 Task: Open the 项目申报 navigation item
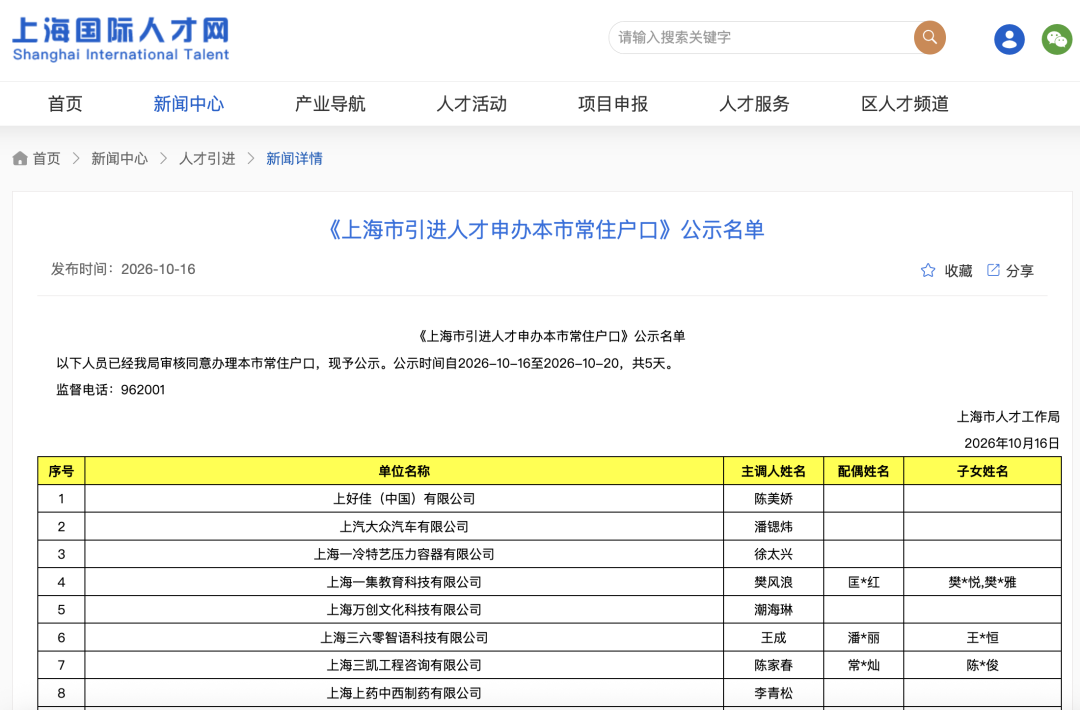click(613, 104)
